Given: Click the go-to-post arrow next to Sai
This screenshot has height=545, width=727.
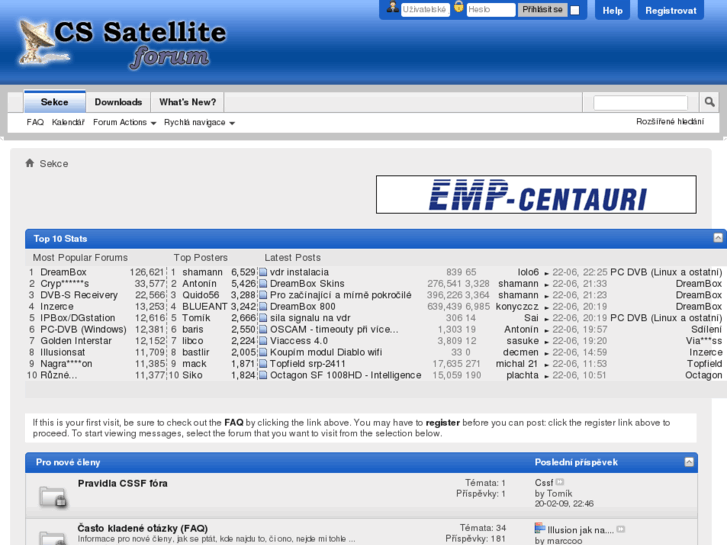Looking at the screenshot, I should (547, 319).
